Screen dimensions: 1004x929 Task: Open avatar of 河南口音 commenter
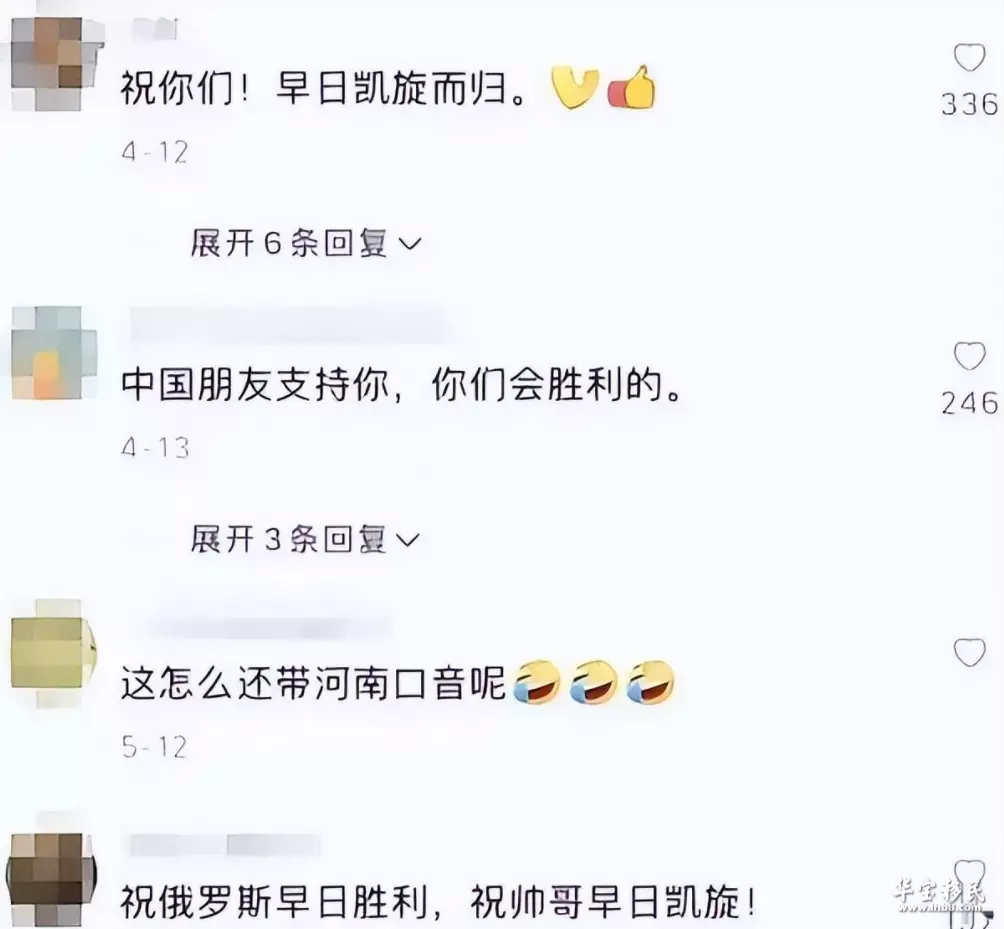click(54, 653)
